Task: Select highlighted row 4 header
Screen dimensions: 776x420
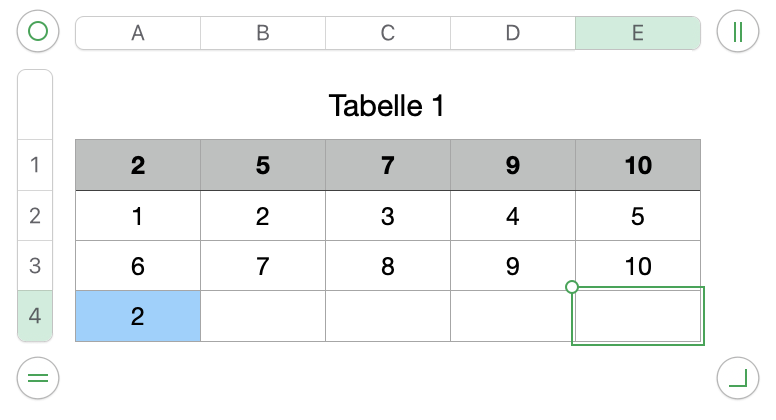Action: coord(35,316)
